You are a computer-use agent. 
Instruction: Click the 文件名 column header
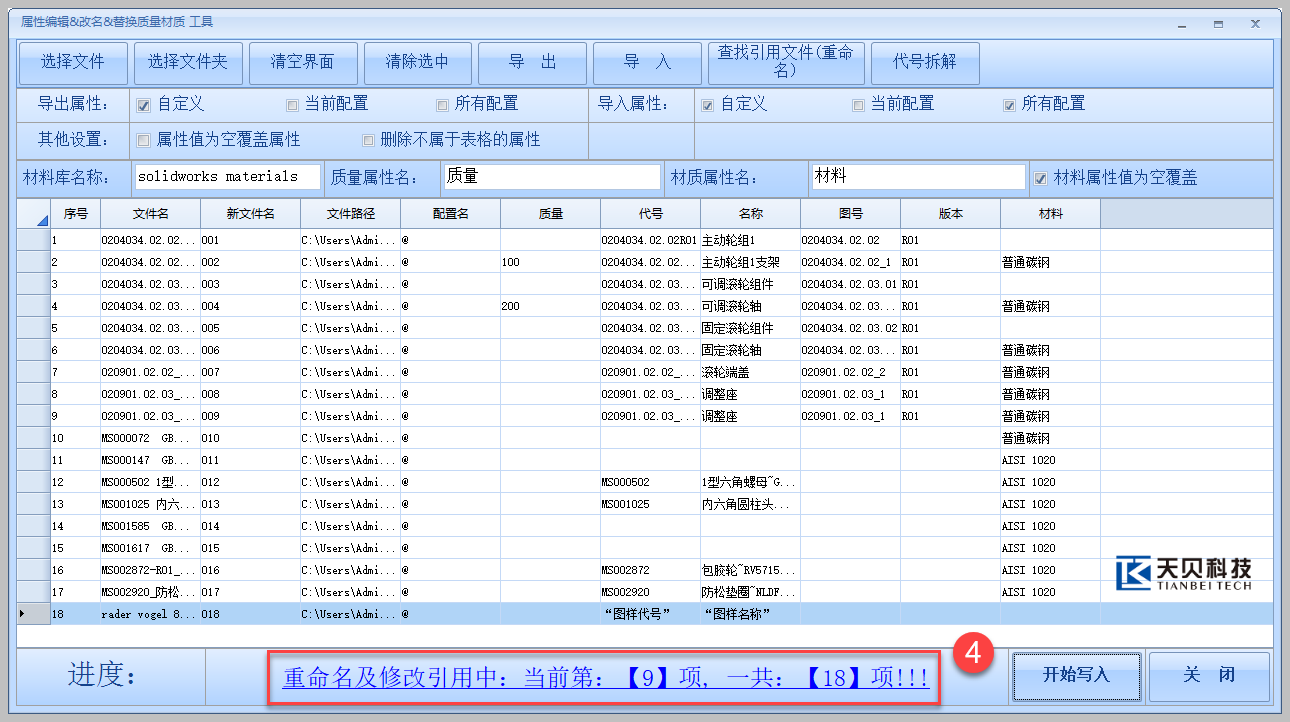[150, 214]
